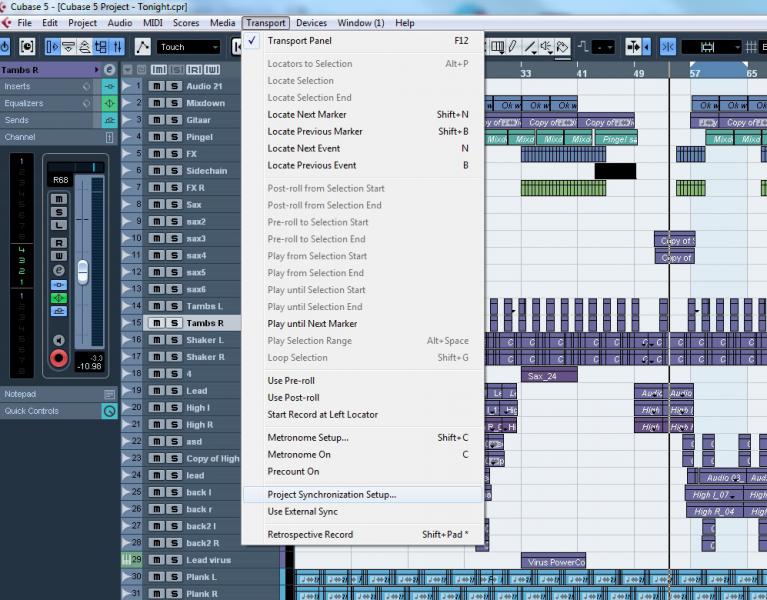Click the Monitor speaker button on channel strip

59,340
